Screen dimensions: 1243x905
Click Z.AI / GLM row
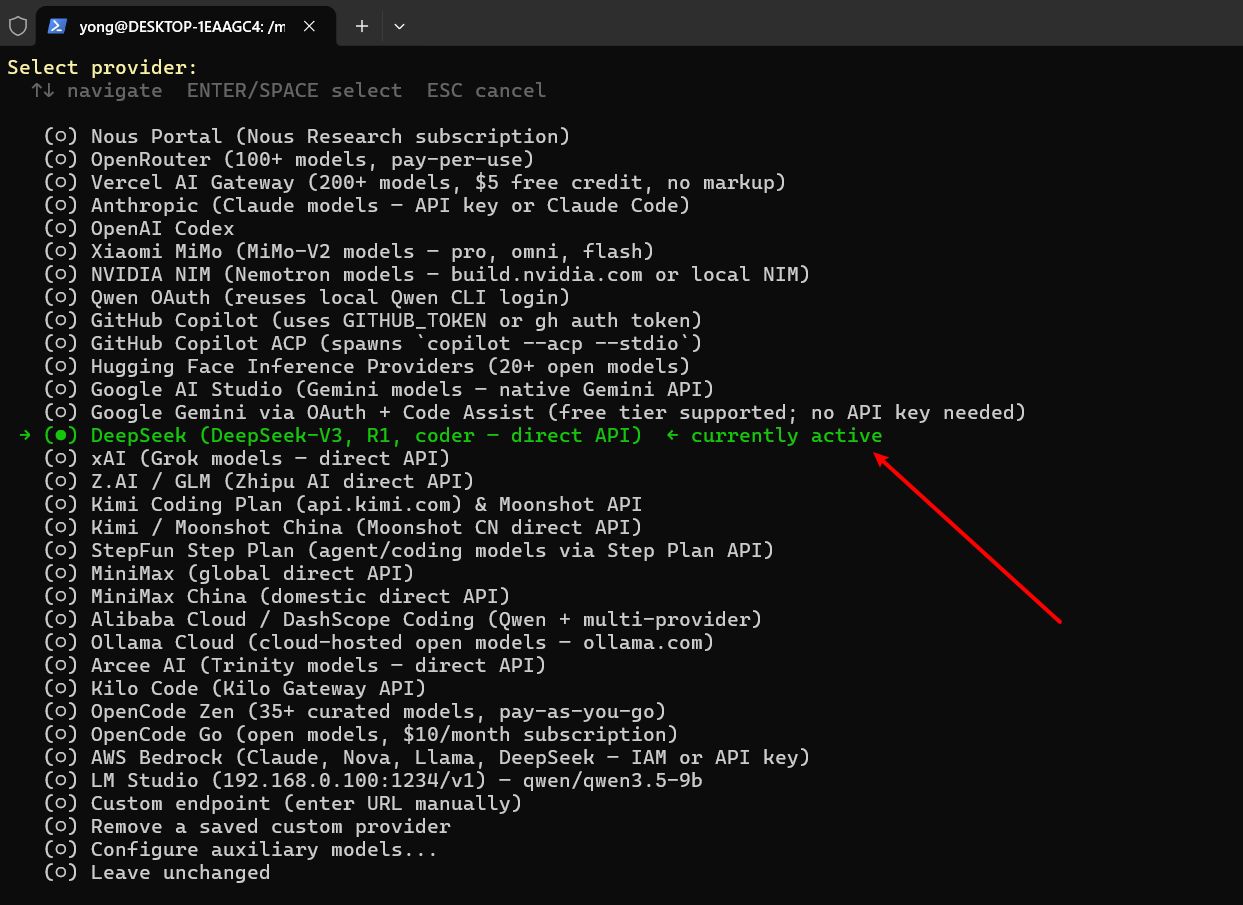tap(259, 481)
